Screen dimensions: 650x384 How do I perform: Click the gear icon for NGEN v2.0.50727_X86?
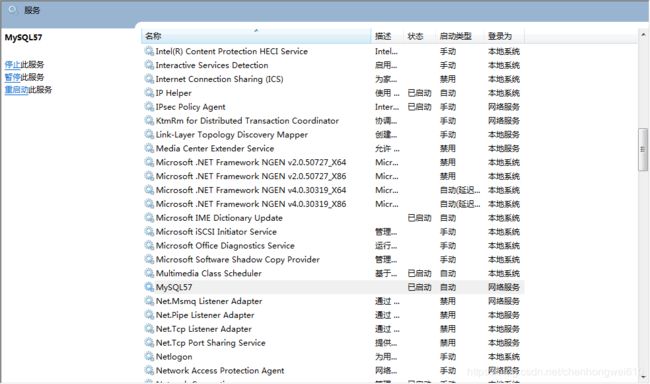(x=149, y=176)
